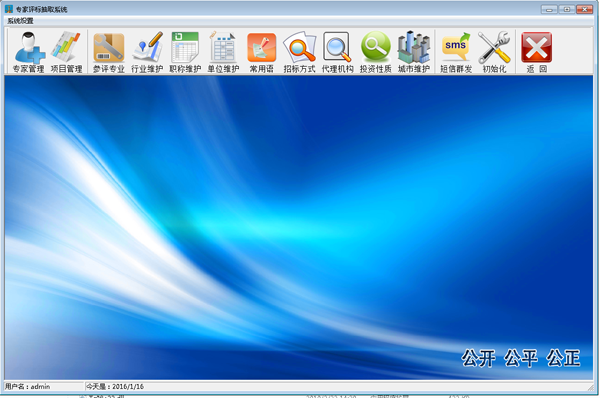Open the 系统设置 menu
The image size is (600, 398).
[20, 21]
